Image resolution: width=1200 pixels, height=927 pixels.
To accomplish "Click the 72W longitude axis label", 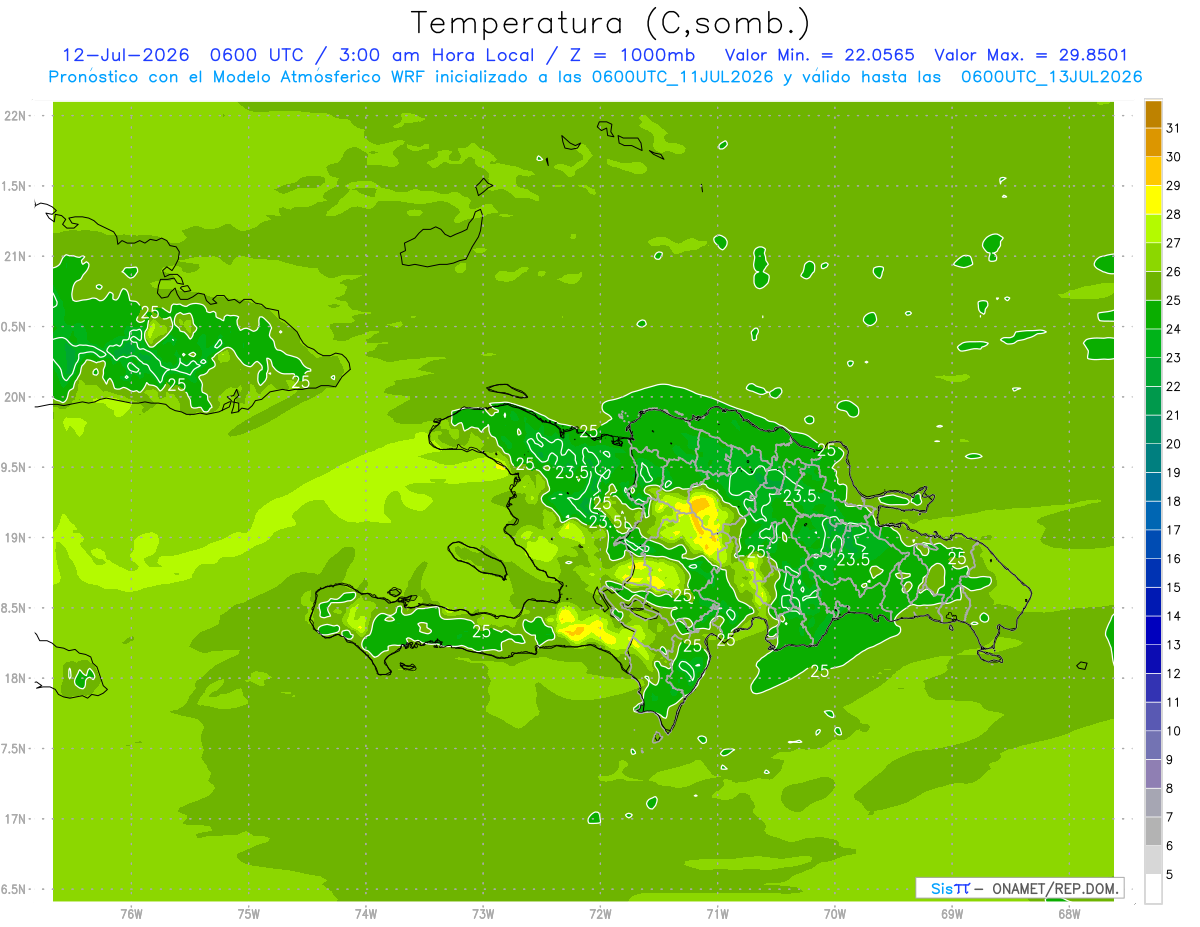I will (x=600, y=913).
